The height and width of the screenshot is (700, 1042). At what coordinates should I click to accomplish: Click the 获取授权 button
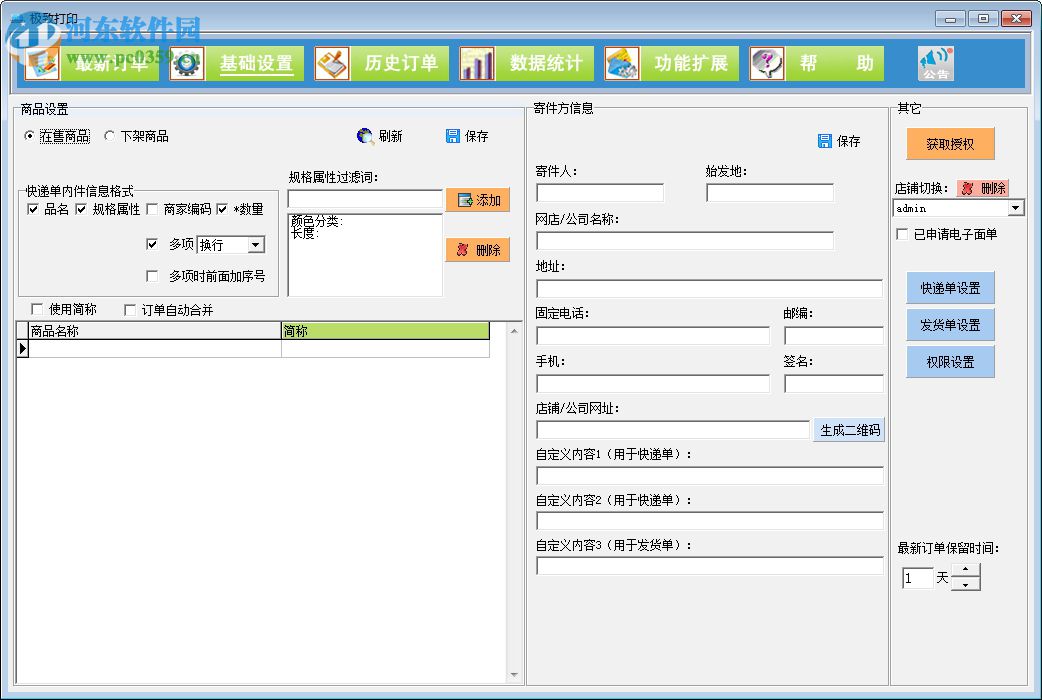[950, 144]
